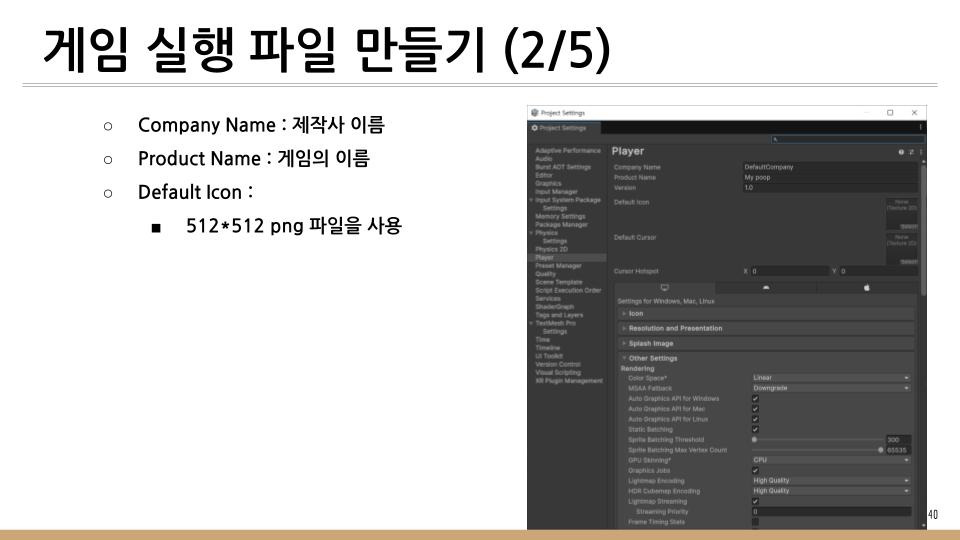This screenshot has width=960, height=540.
Task: Click the Player preset sliders icon
Action: click(x=911, y=152)
